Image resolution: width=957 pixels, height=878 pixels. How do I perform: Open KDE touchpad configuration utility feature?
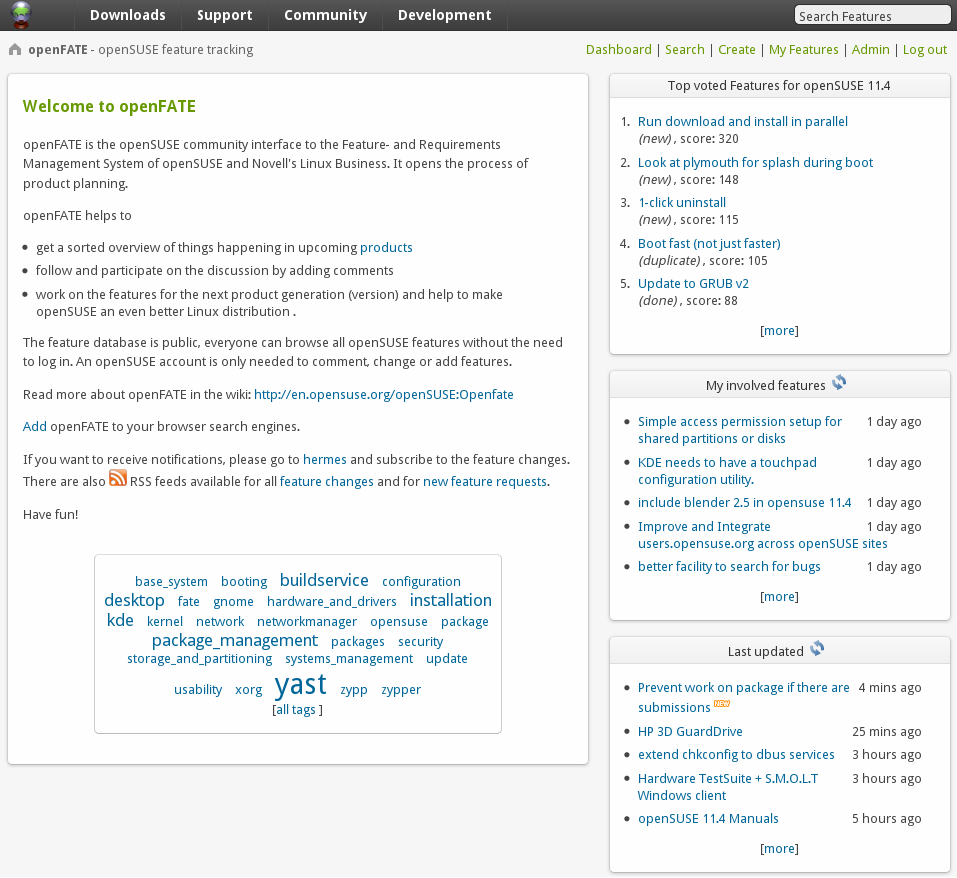(x=728, y=471)
